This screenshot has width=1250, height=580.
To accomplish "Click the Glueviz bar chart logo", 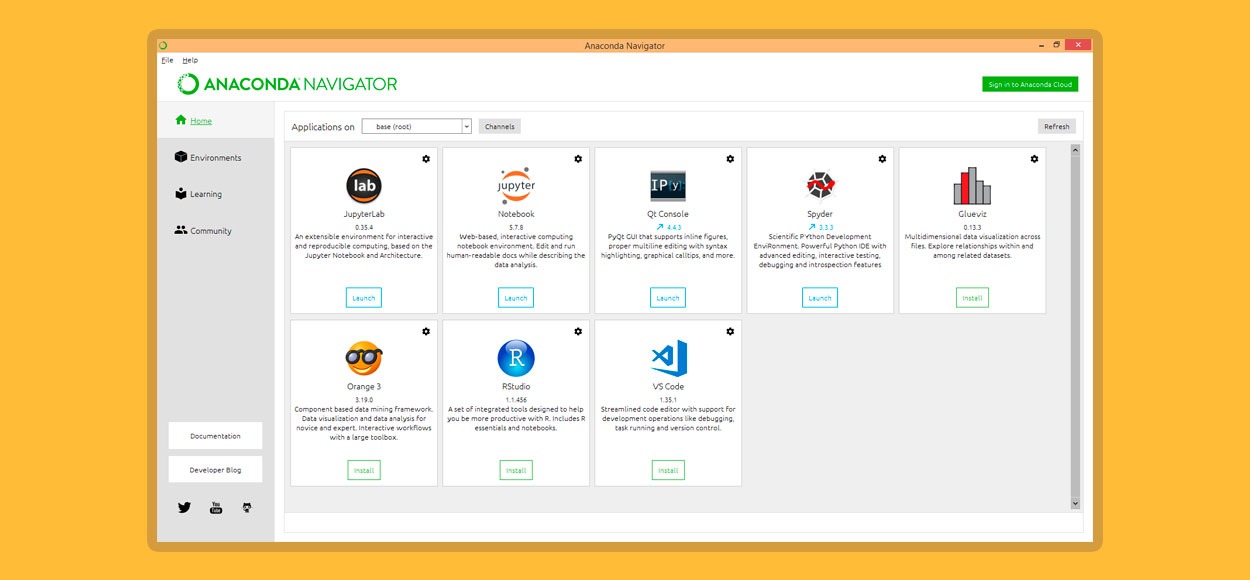I will (x=972, y=186).
